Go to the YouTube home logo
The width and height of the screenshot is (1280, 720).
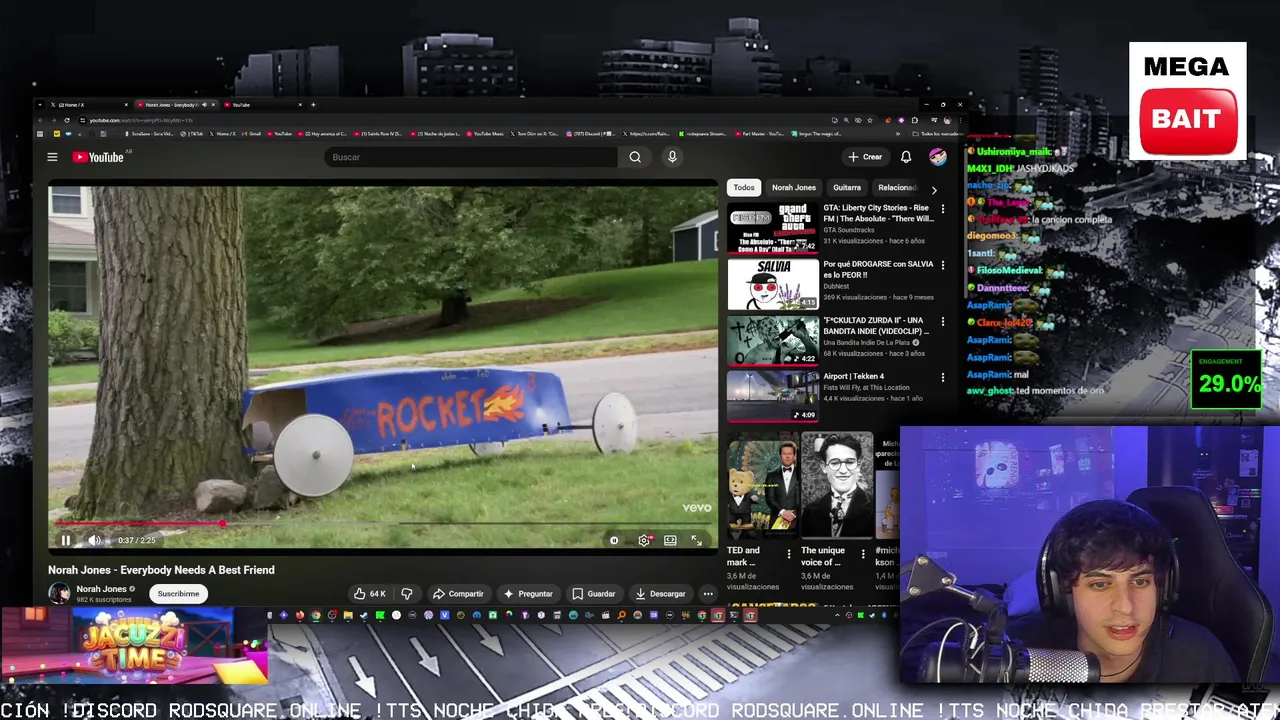98,157
